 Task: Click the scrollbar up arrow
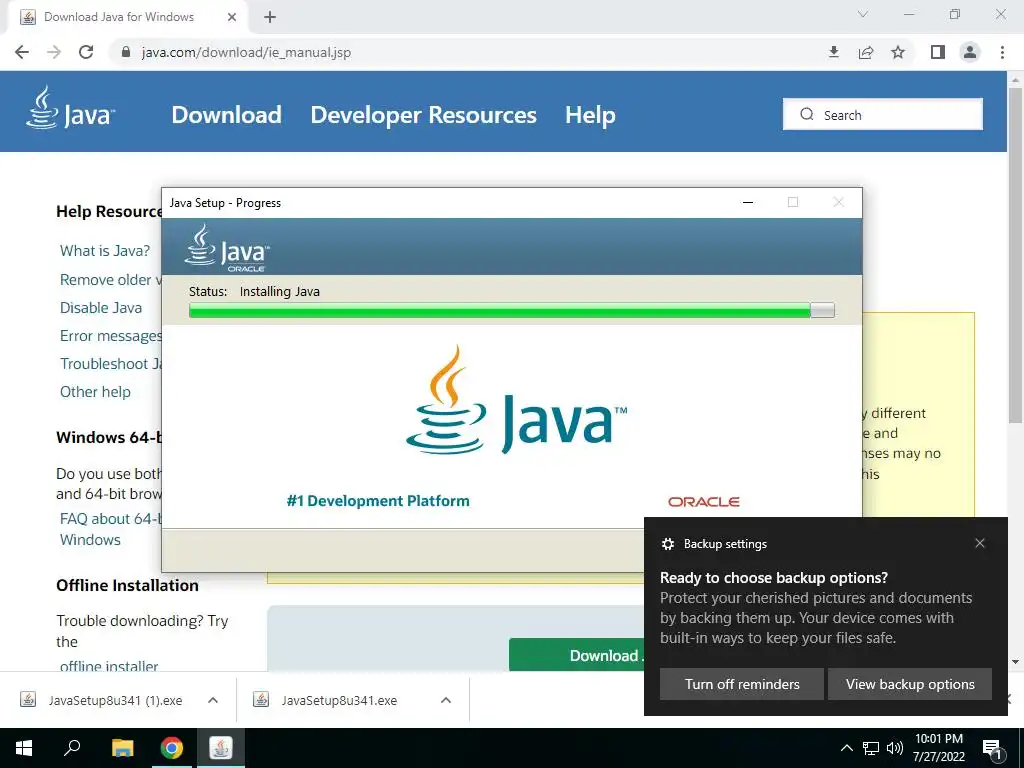click(x=1015, y=79)
